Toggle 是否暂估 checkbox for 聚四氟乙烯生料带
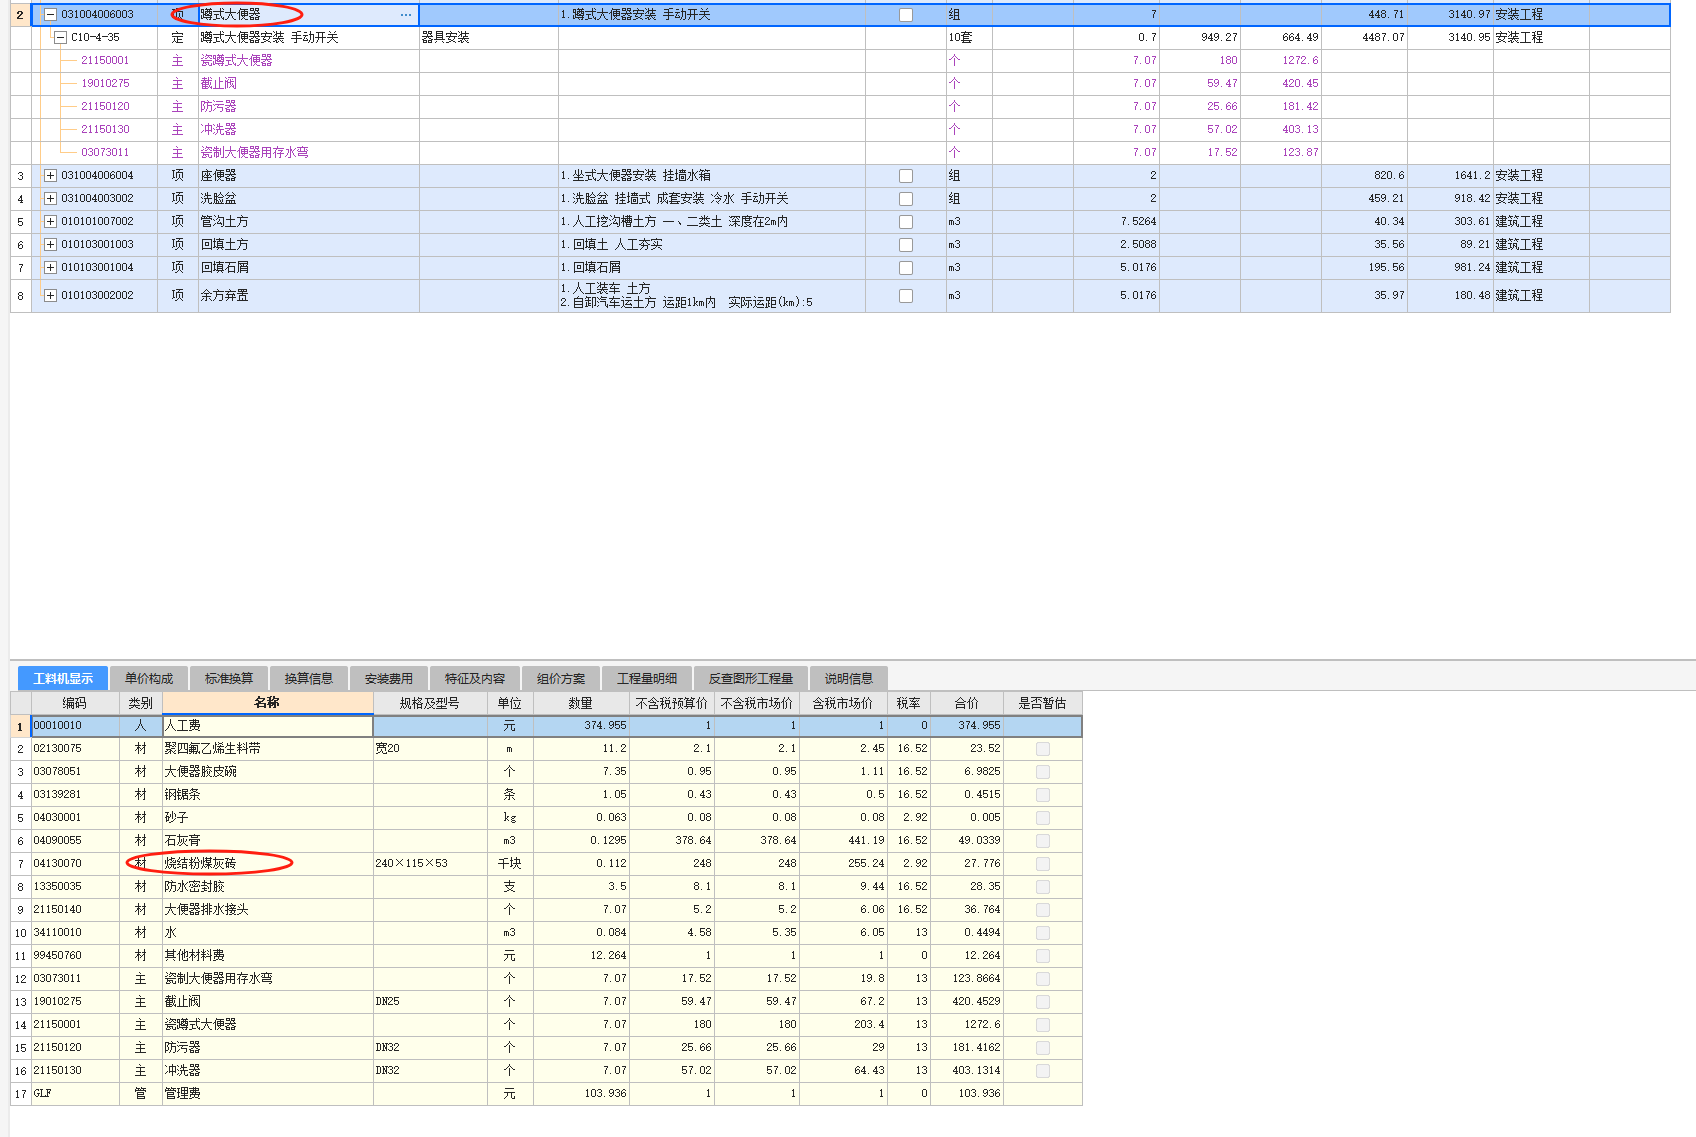Screen dimensions: 1696x1137 point(1043,749)
